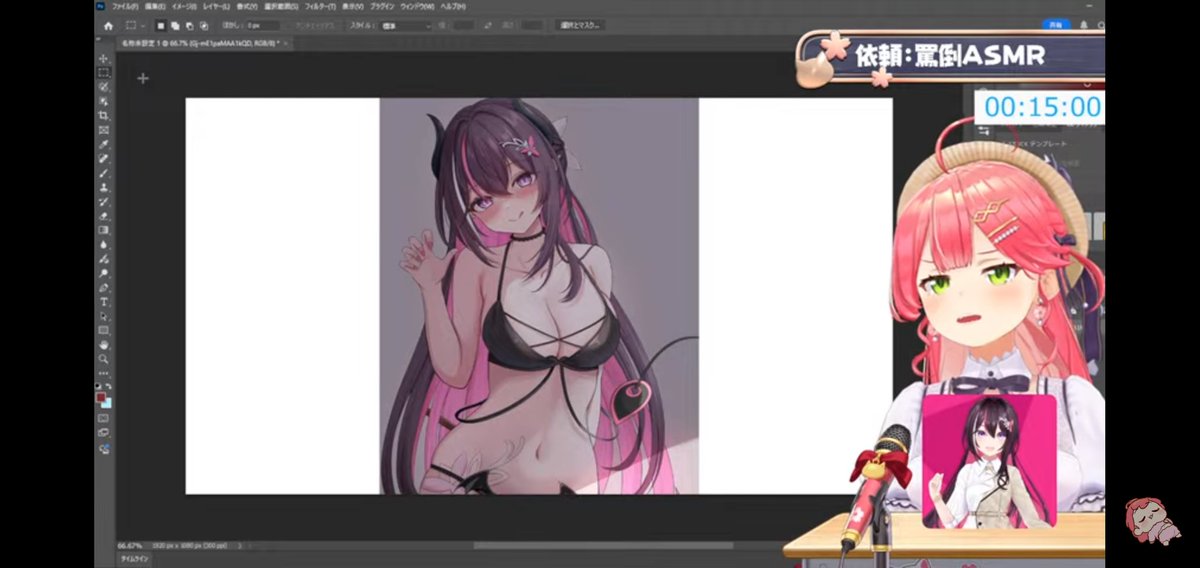Select the Zoom tool
The width and height of the screenshot is (1200, 568).
pyautogui.click(x=104, y=359)
